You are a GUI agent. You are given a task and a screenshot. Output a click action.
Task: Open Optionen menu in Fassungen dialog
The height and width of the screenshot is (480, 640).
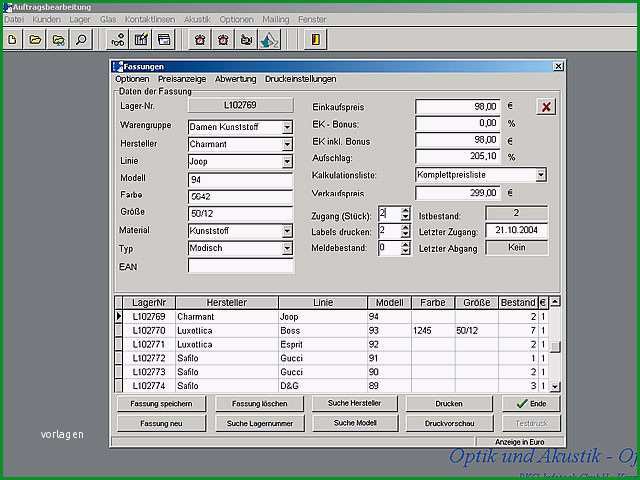[132, 79]
